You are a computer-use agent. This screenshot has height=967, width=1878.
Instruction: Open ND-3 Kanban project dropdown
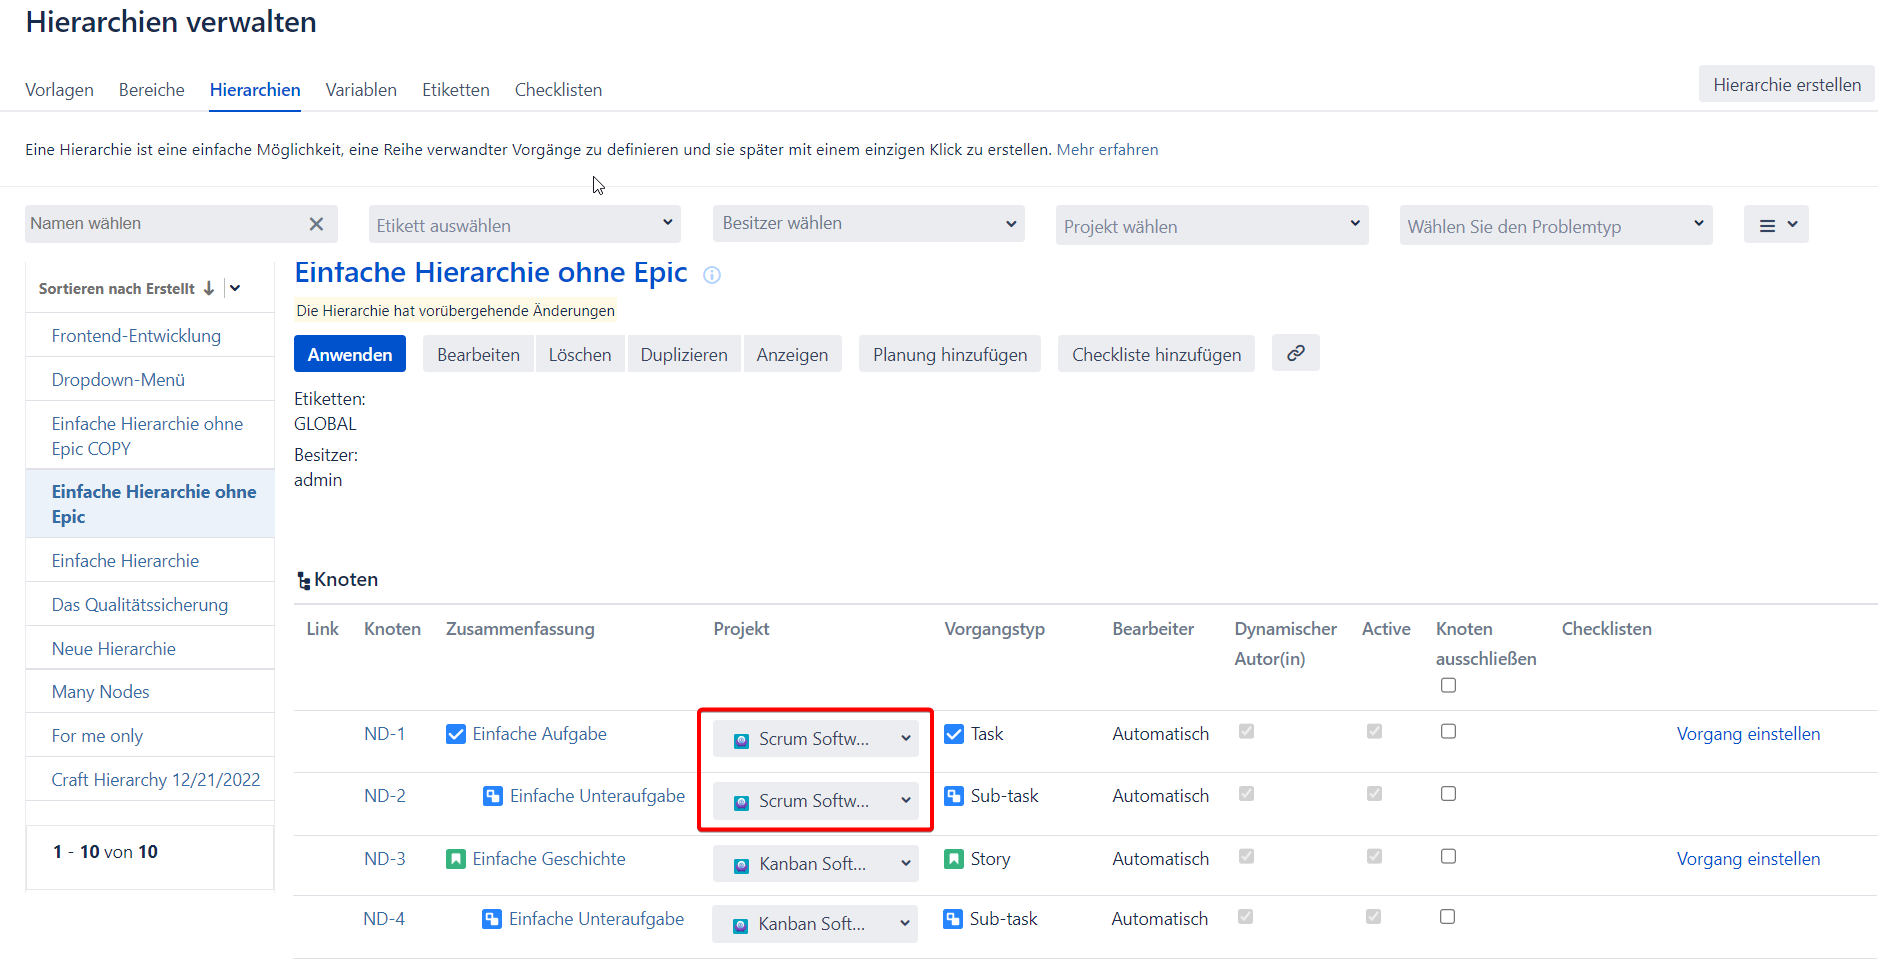click(x=815, y=864)
